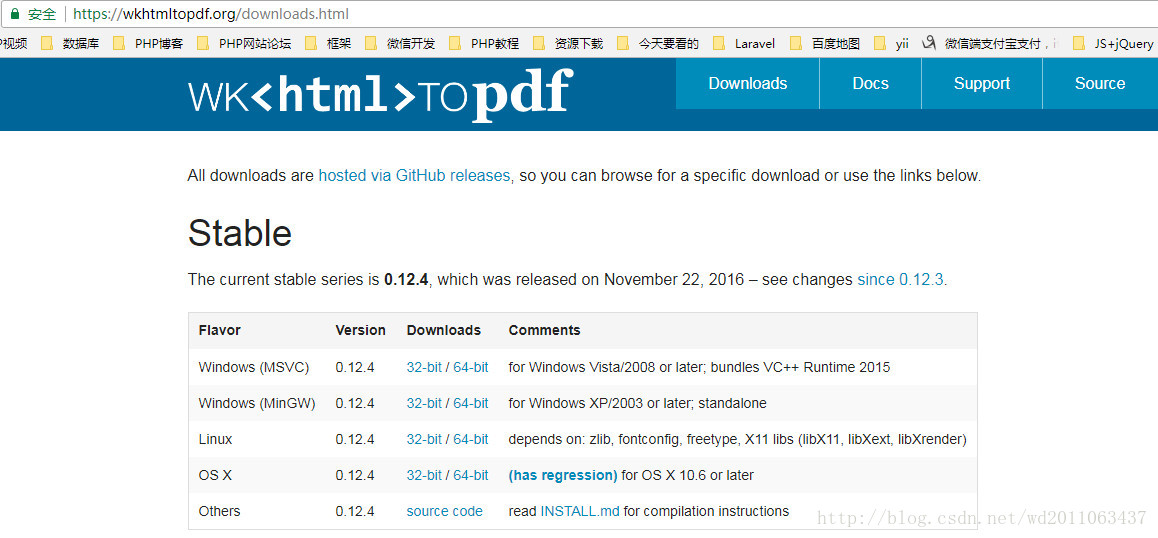Open the PHP网站论坛 bookmark folder
The height and width of the screenshot is (538, 1158).
coord(244,44)
